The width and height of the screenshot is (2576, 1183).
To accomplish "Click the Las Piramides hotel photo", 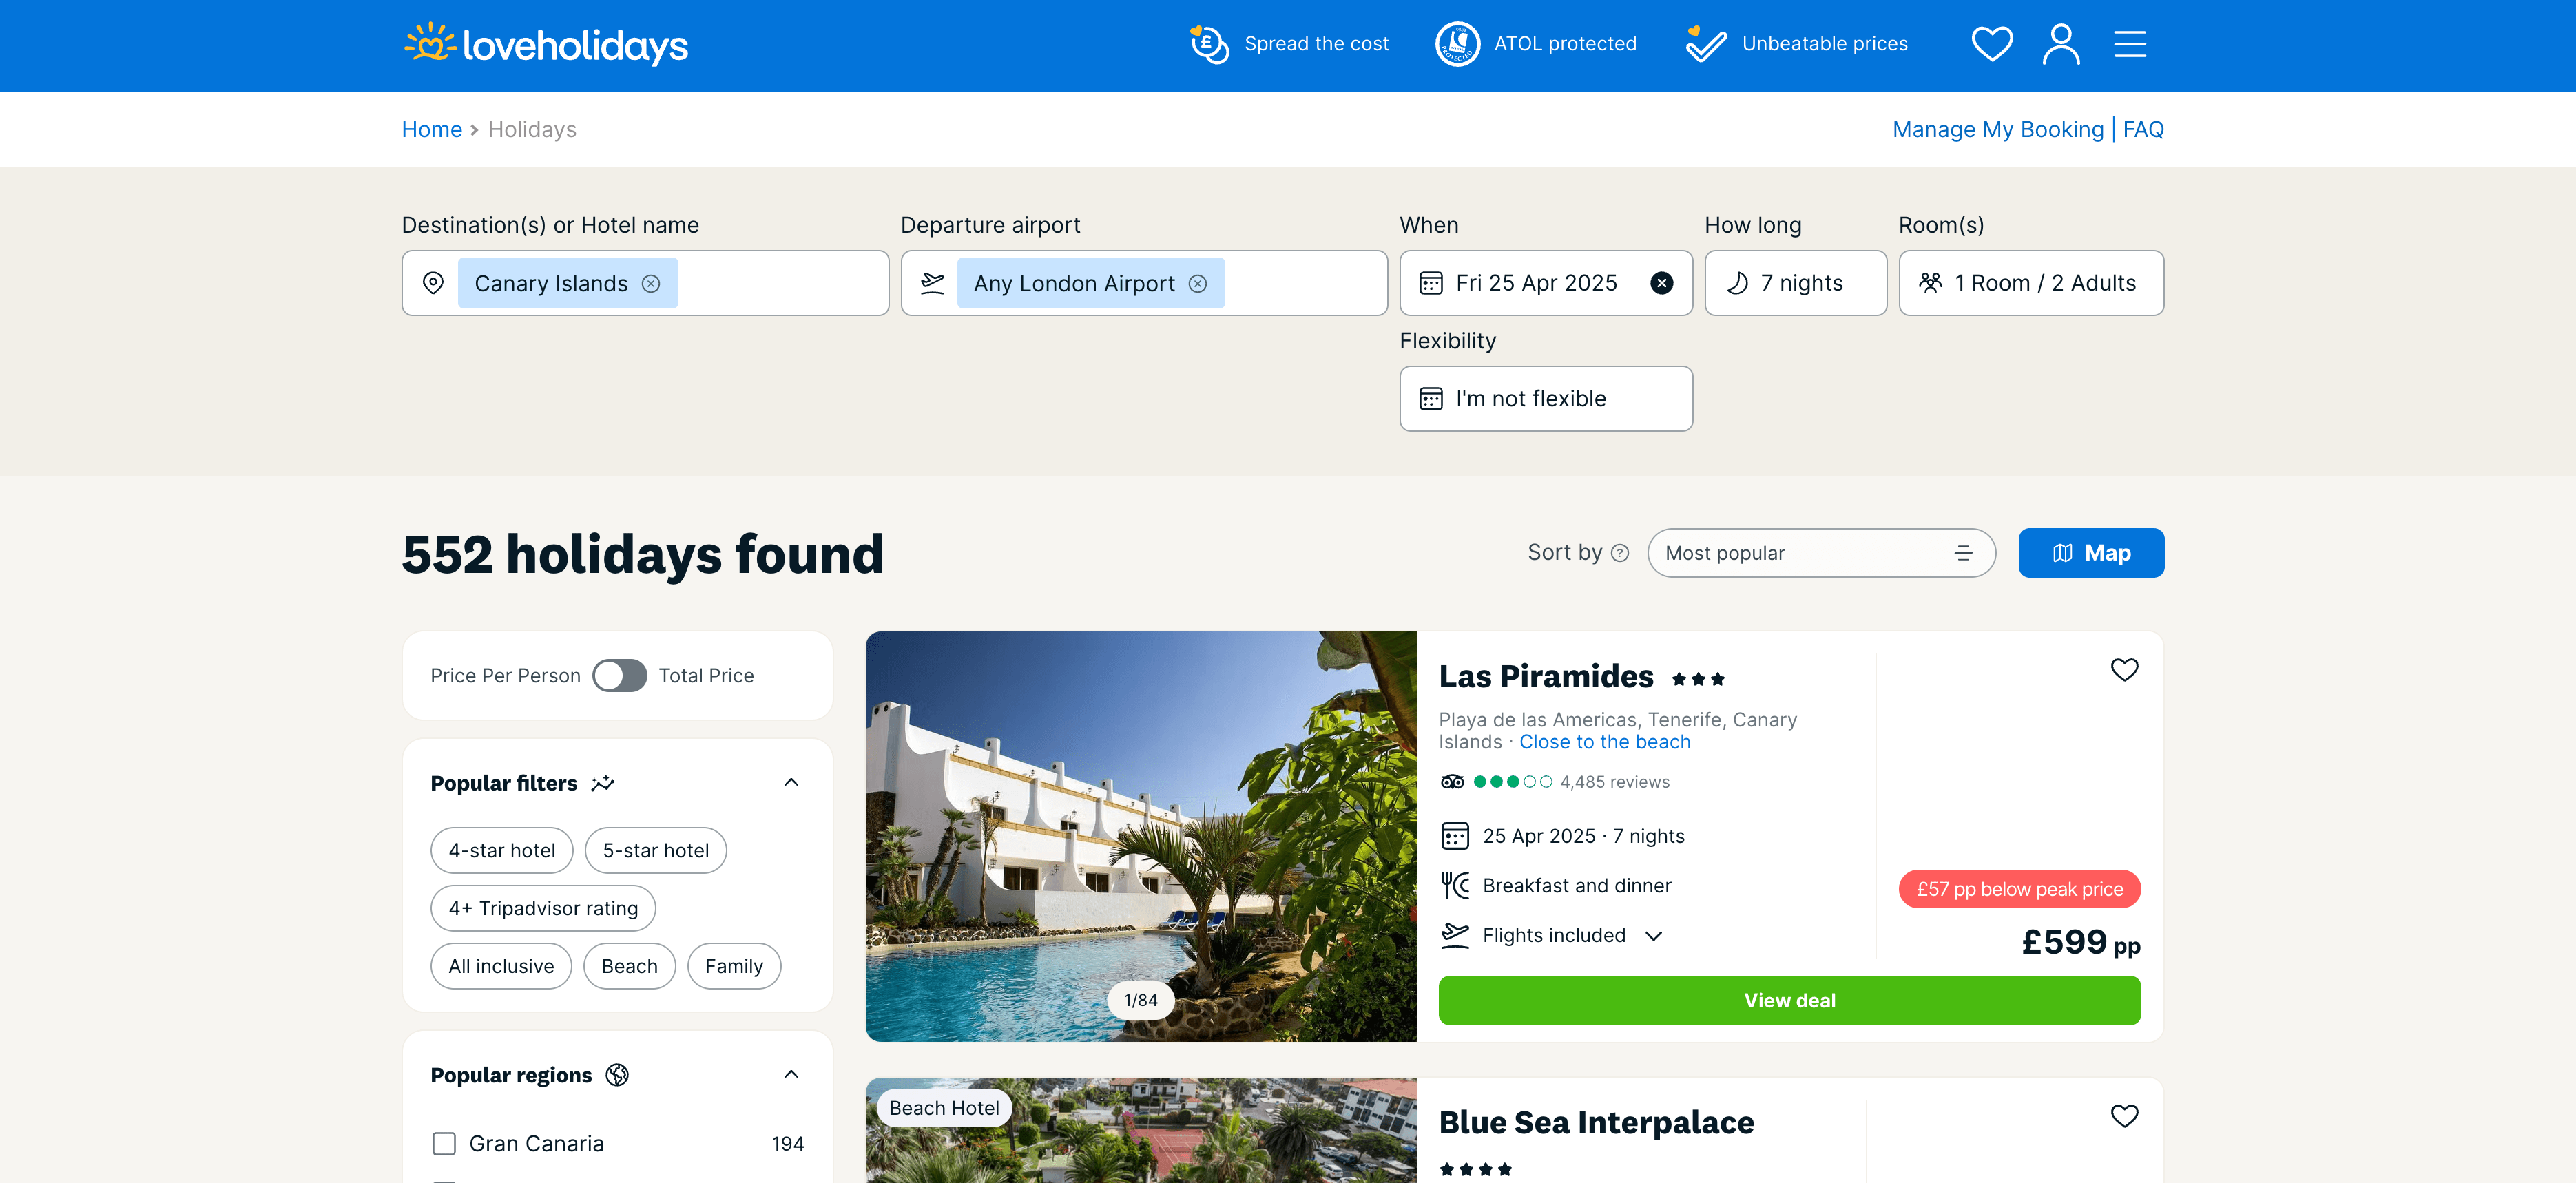I will (1140, 836).
